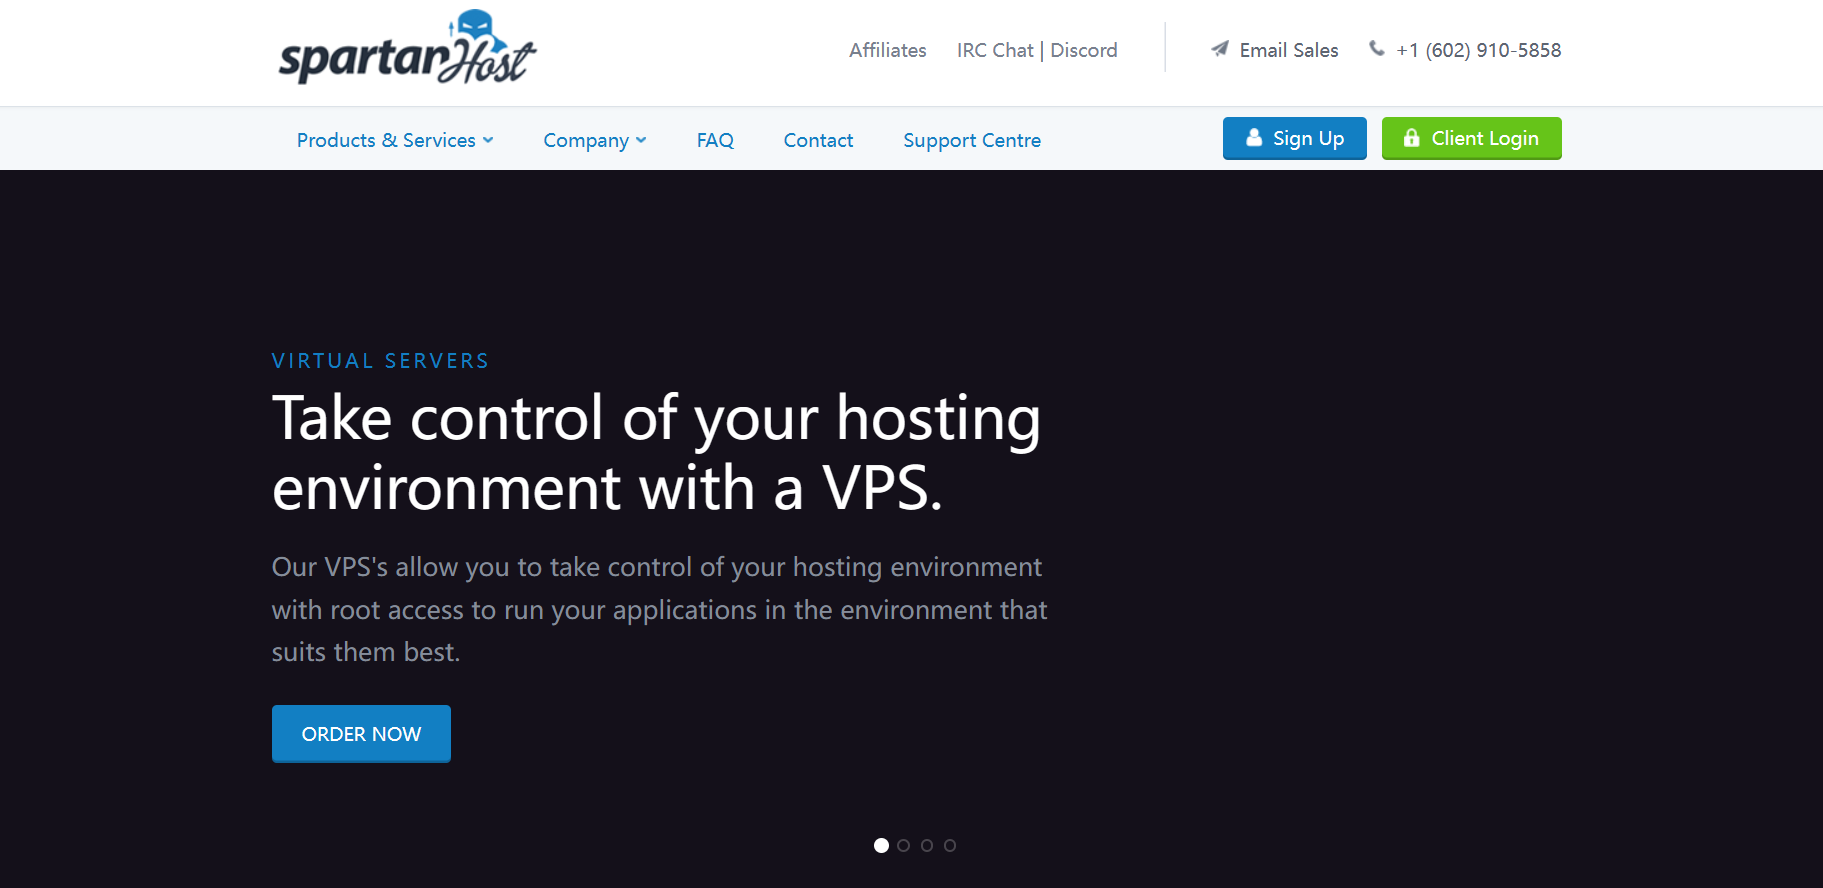The image size is (1823, 888).
Task: Open the Affiliates link
Action: pyautogui.click(x=887, y=50)
